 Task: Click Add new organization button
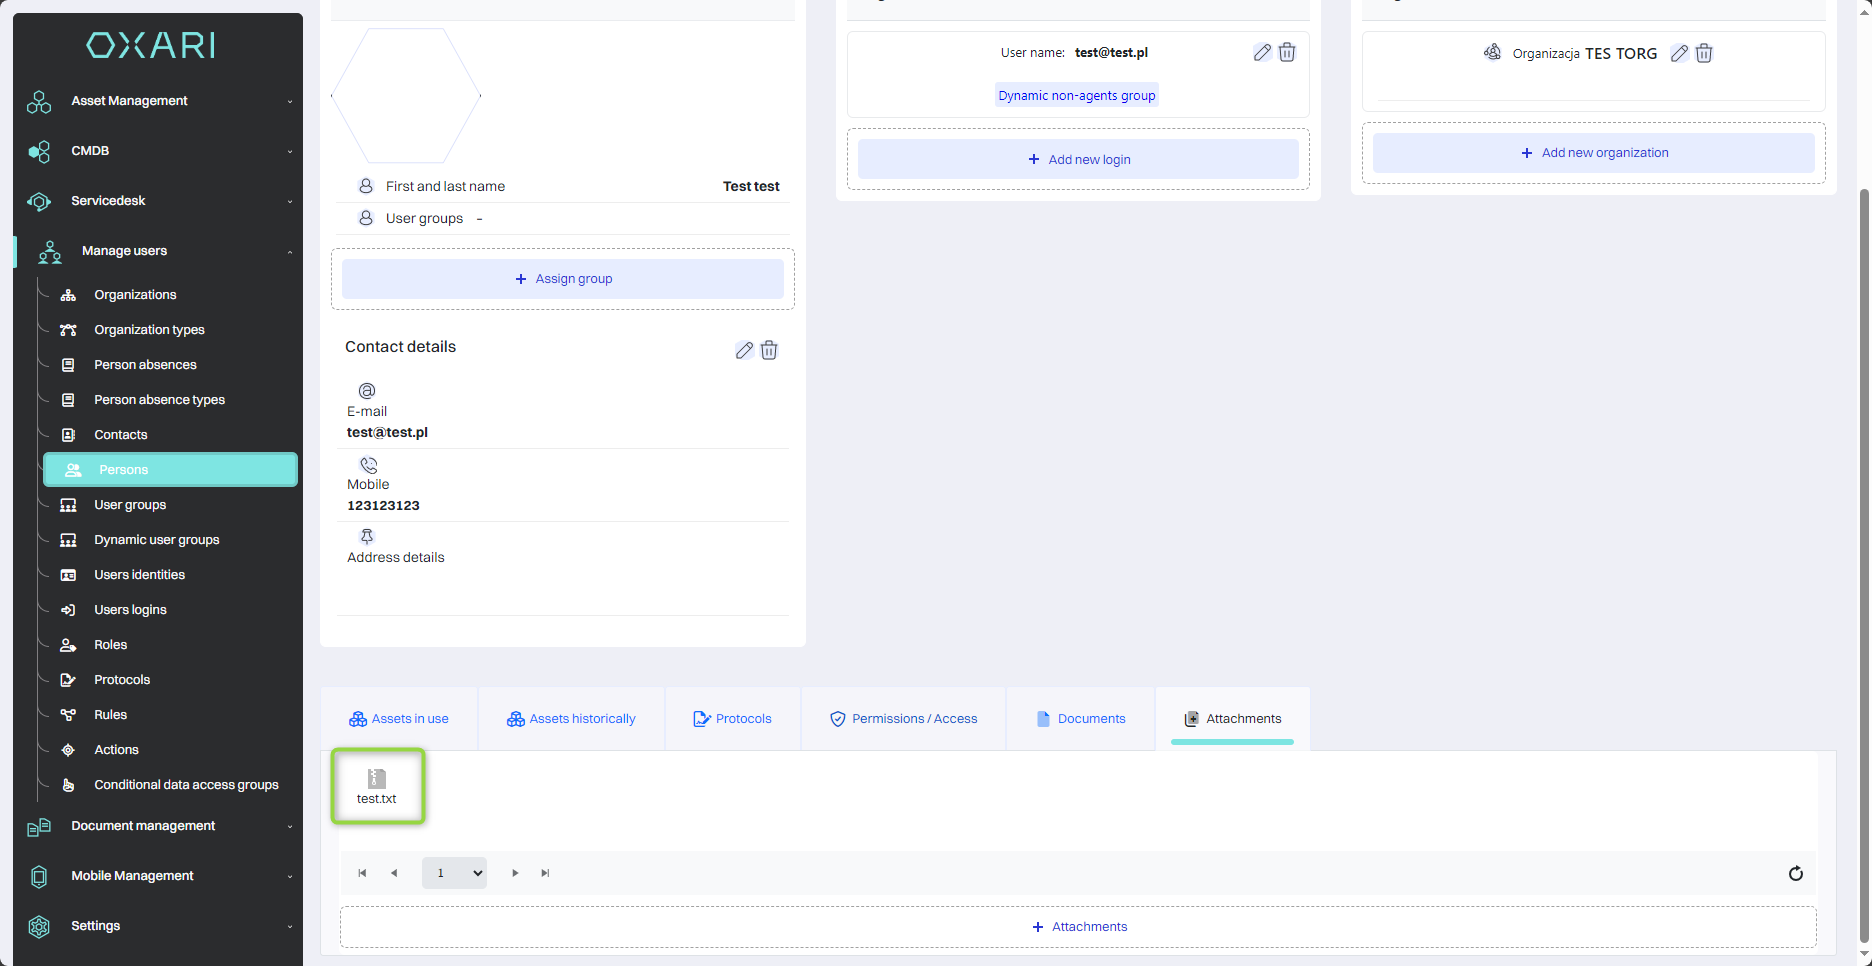coord(1593,153)
